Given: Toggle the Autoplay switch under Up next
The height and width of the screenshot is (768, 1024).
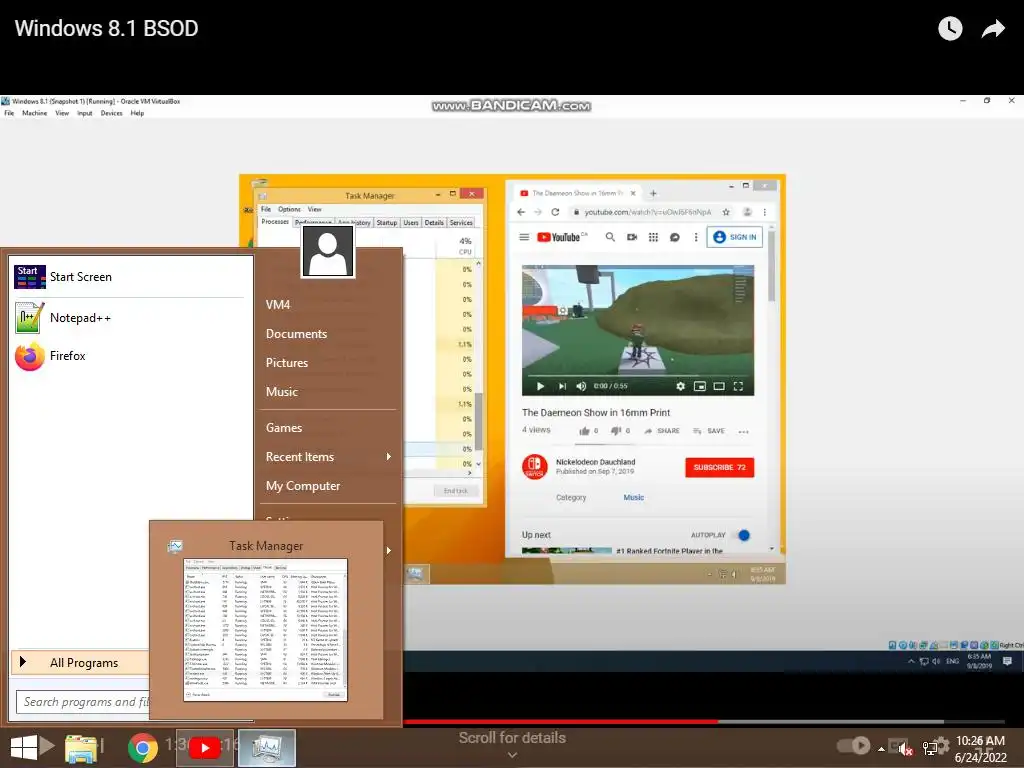Looking at the screenshot, I should [x=743, y=535].
